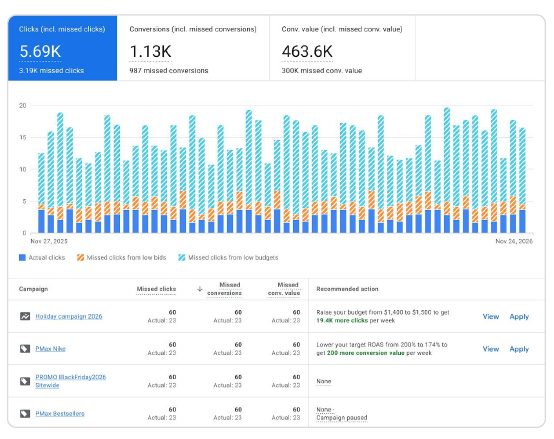Click the 3.19K missed clicks text
554x439 pixels.
pos(52,71)
